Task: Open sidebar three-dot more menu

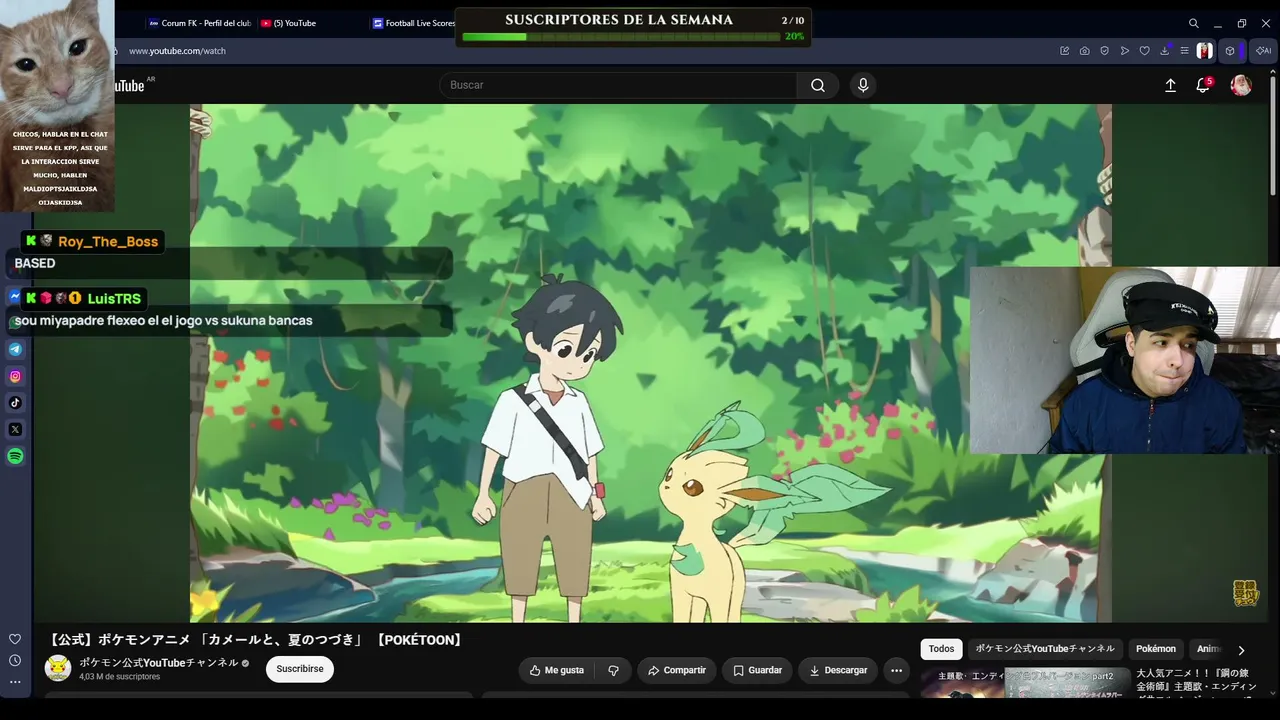Action: 15,682
